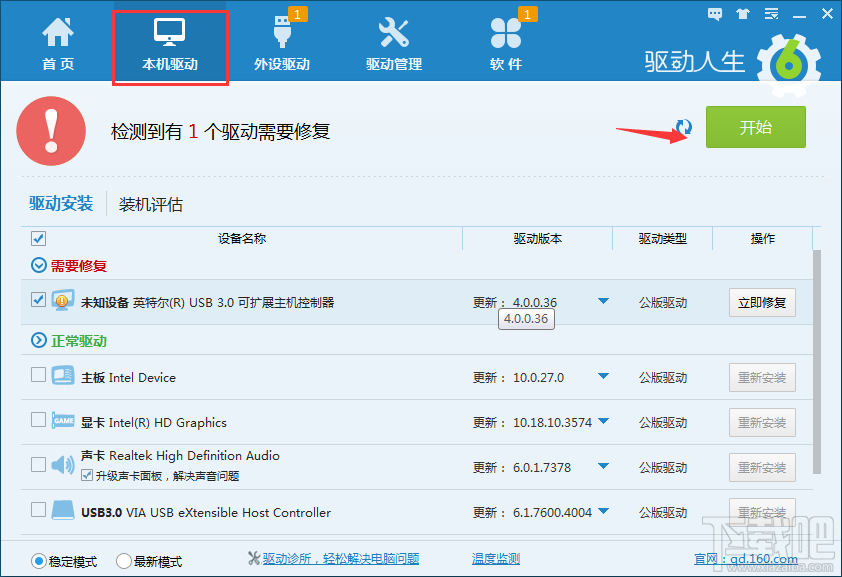The image size is (842, 577).
Task: Click the refresh rescan icon
Action: click(x=684, y=127)
